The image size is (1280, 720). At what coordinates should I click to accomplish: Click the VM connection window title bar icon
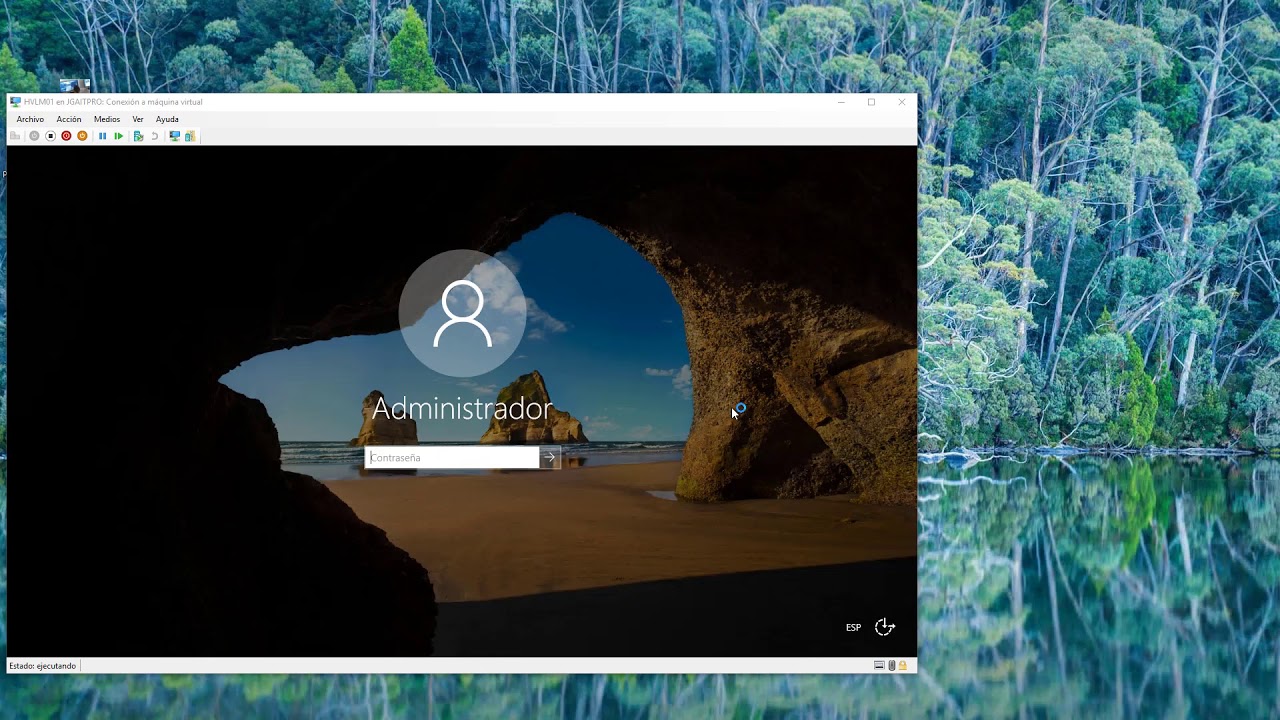click(x=15, y=102)
